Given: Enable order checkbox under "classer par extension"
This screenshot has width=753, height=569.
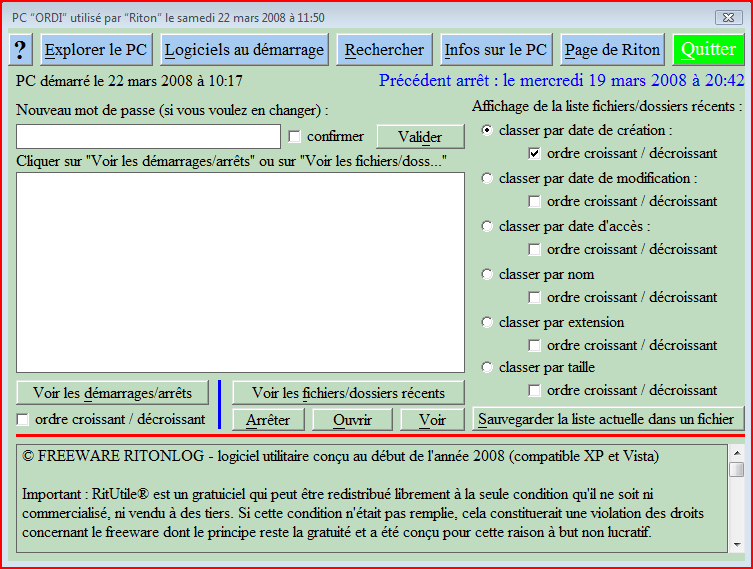Looking at the screenshot, I should [535, 346].
